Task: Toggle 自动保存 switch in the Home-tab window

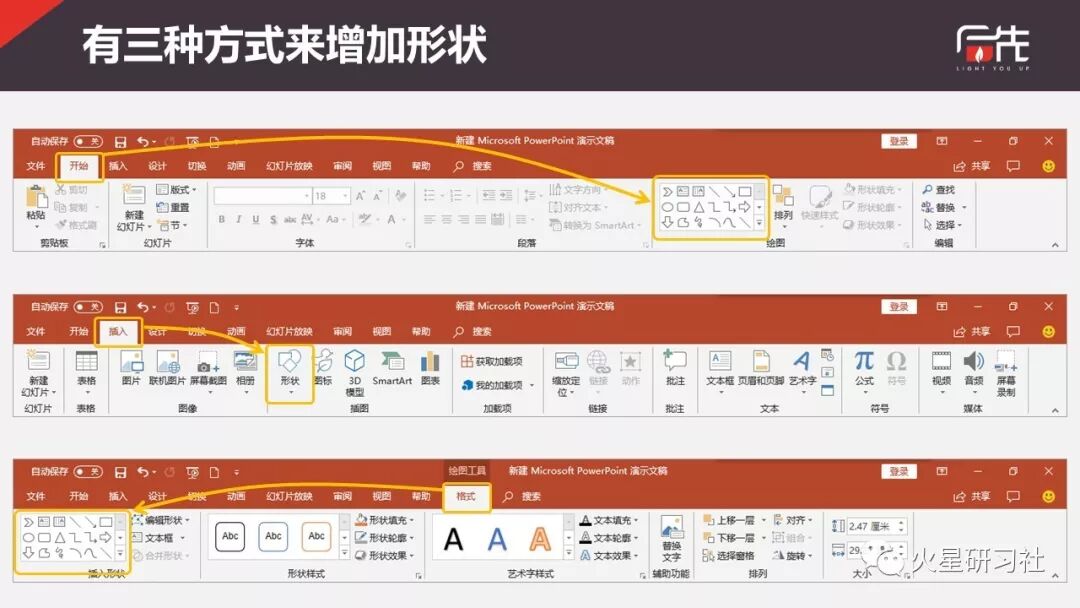Action: coord(88,141)
